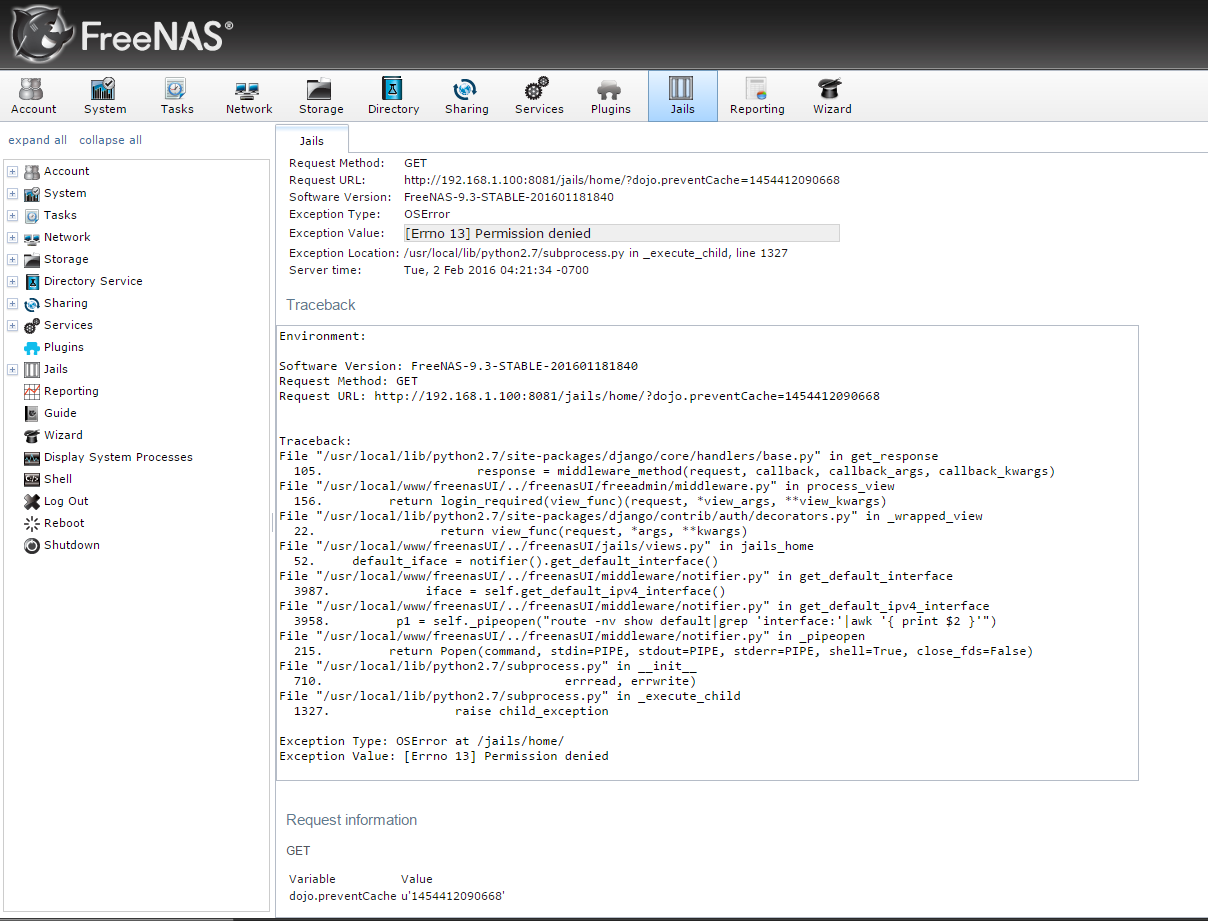Open System in top toolbar
The width and height of the screenshot is (1208, 921).
point(105,97)
